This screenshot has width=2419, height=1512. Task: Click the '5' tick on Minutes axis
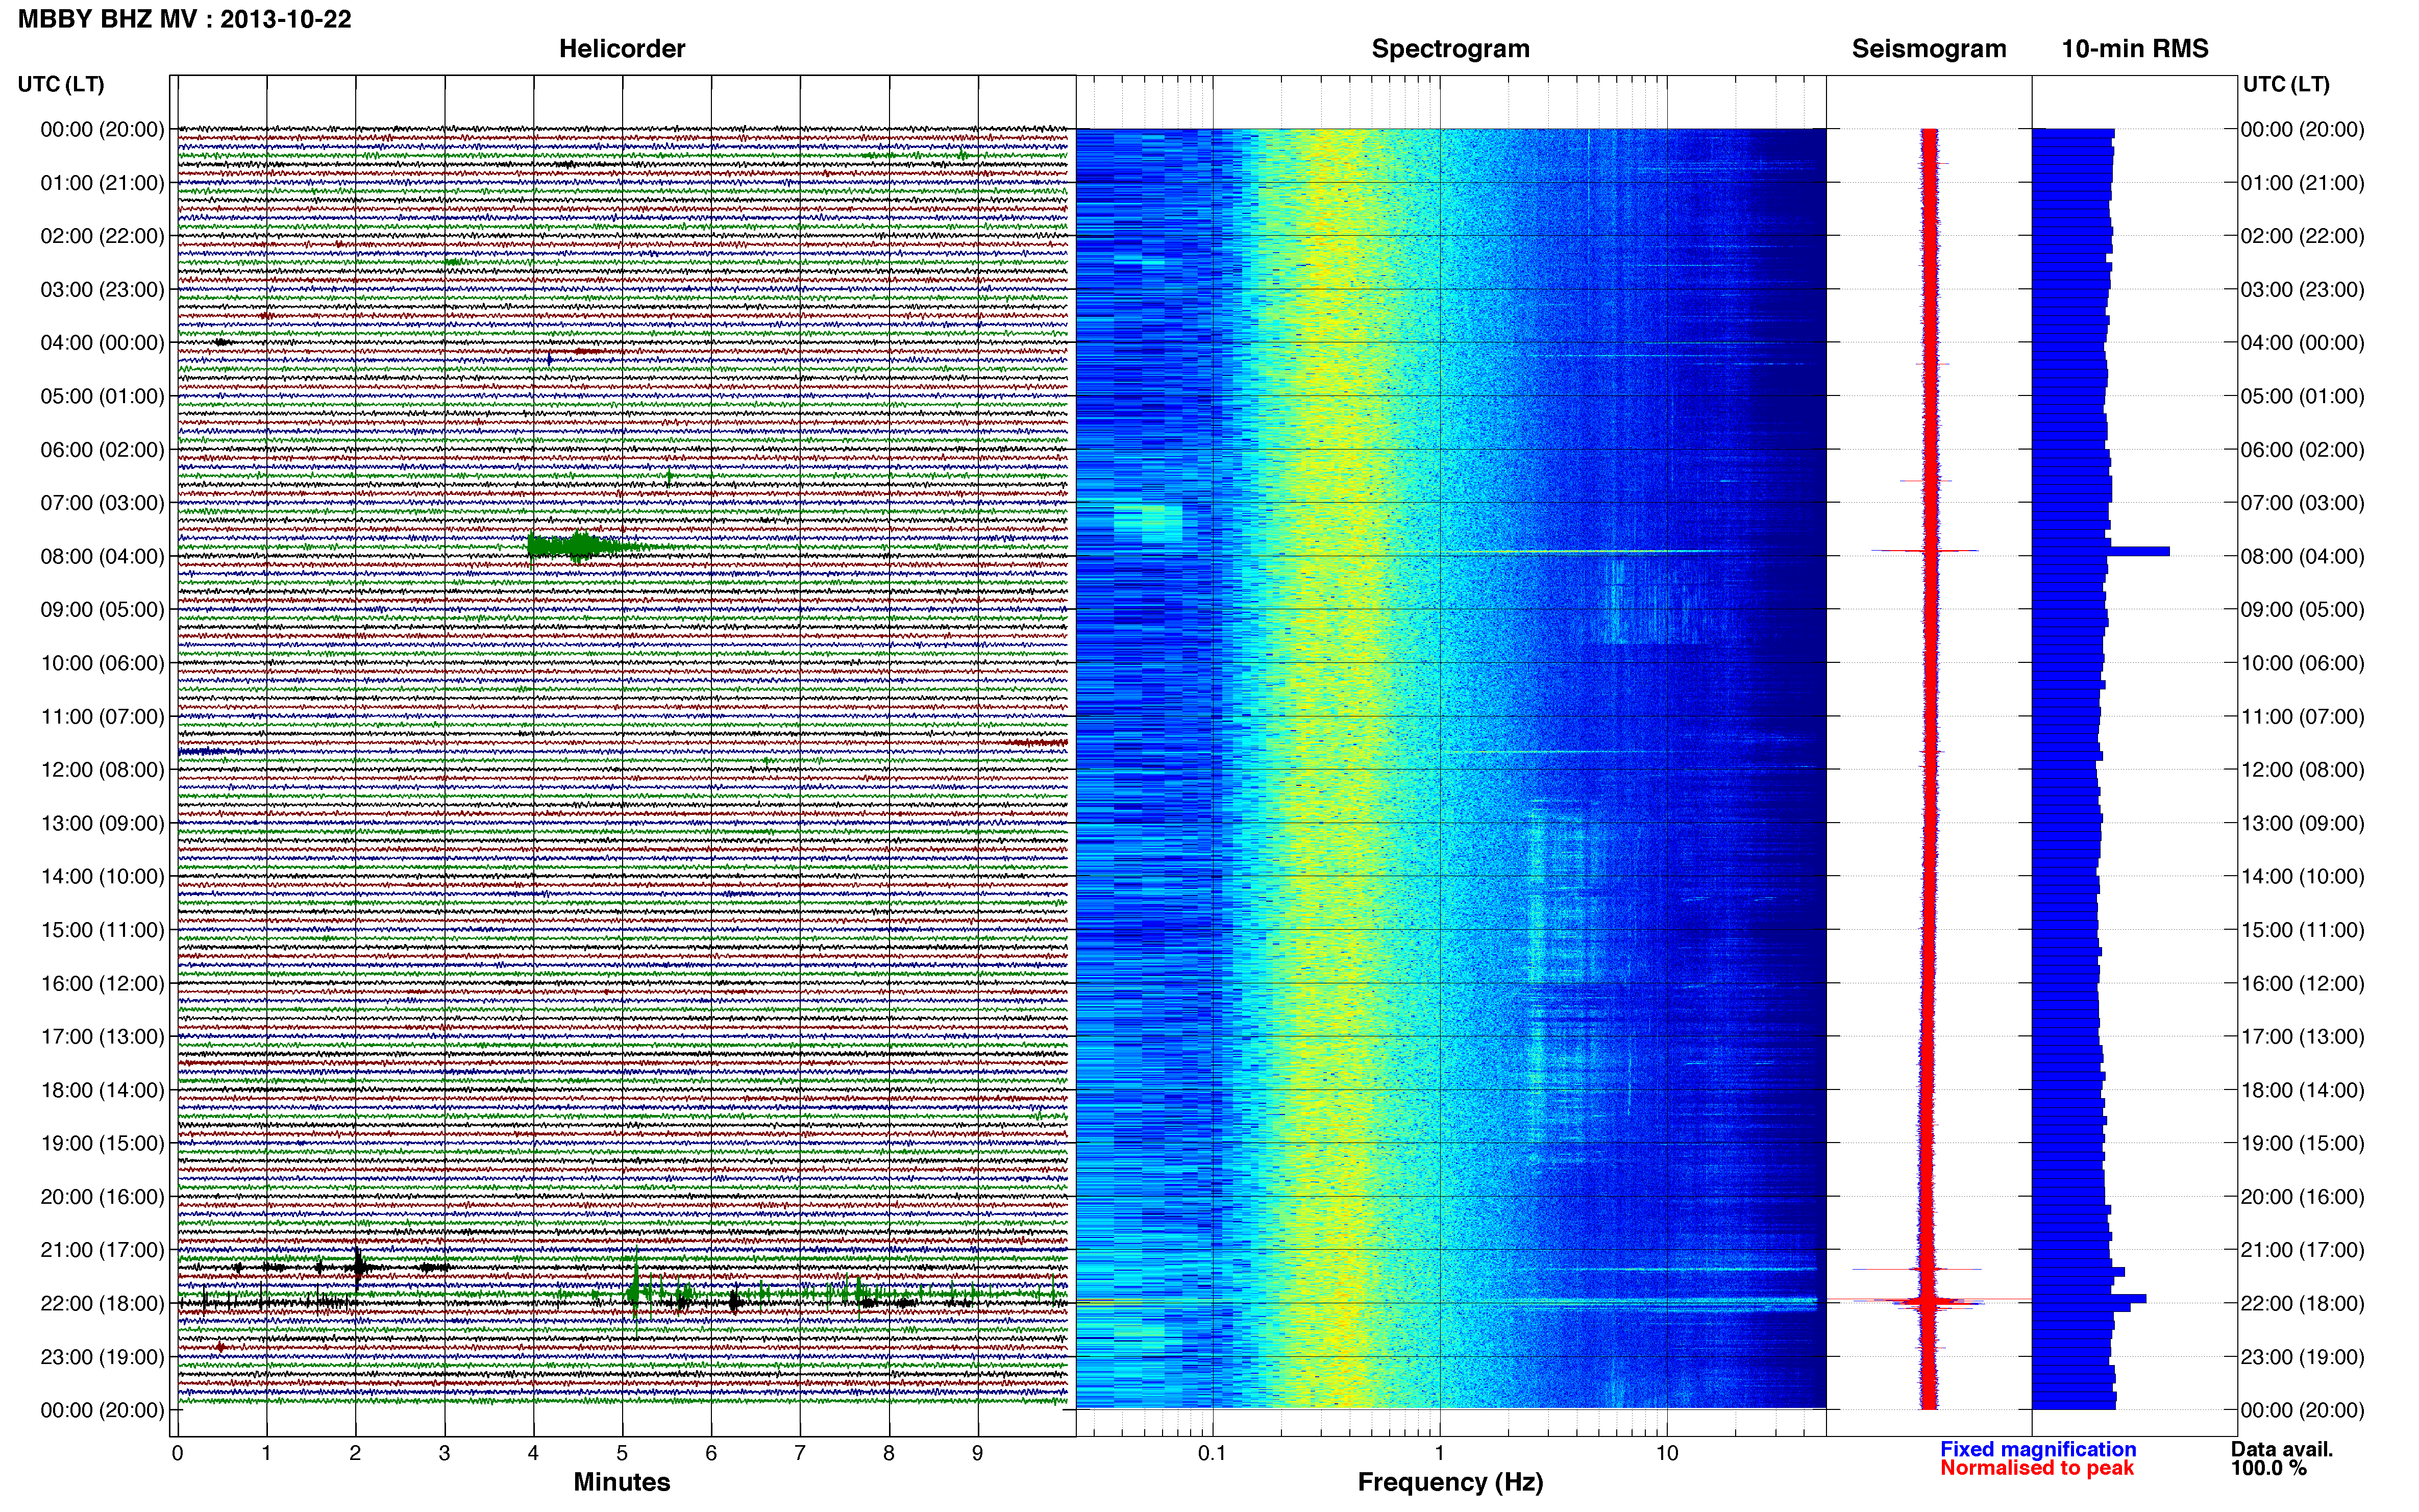coord(622,1453)
